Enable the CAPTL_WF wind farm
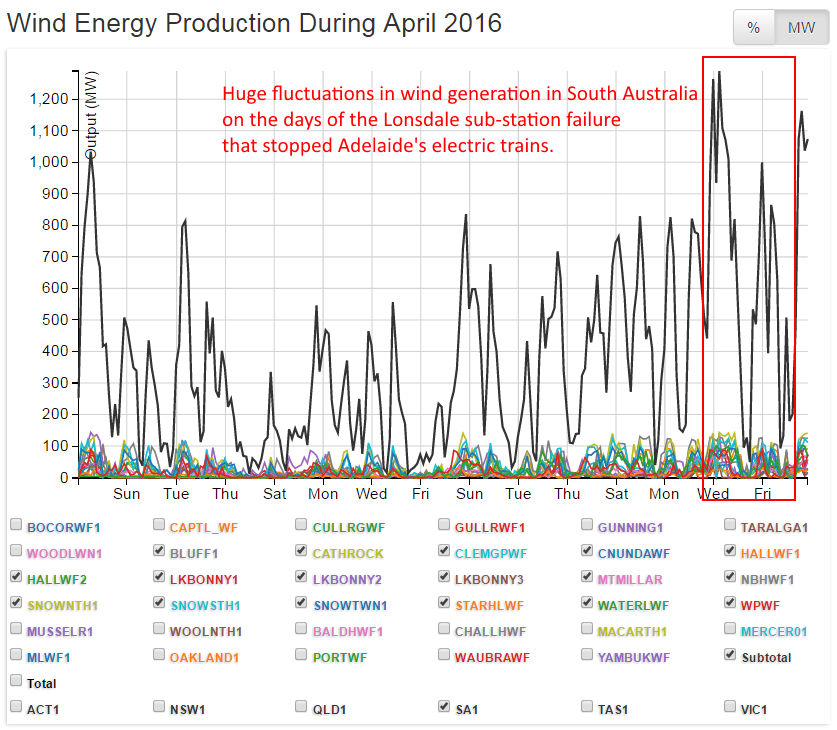Viewport: 837px width, 730px height. [158, 523]
